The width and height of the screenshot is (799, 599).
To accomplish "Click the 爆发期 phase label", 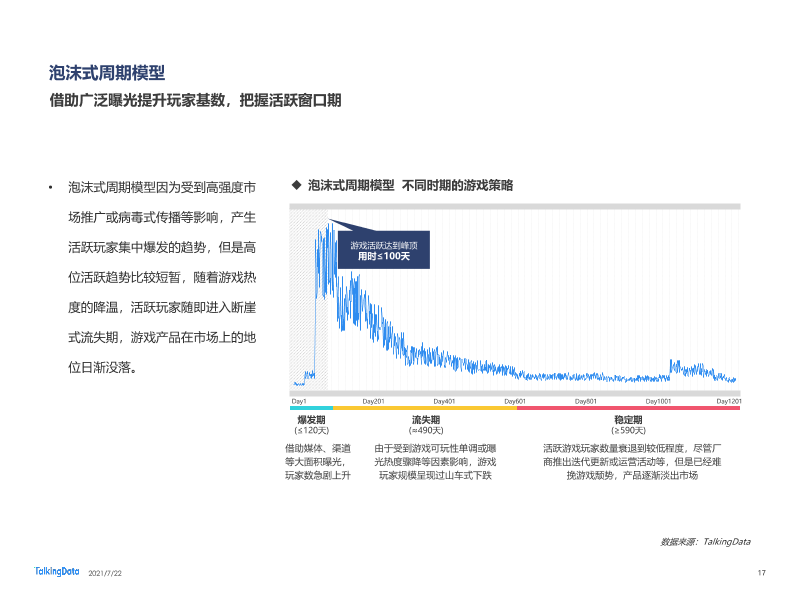I will click(311, 420).
